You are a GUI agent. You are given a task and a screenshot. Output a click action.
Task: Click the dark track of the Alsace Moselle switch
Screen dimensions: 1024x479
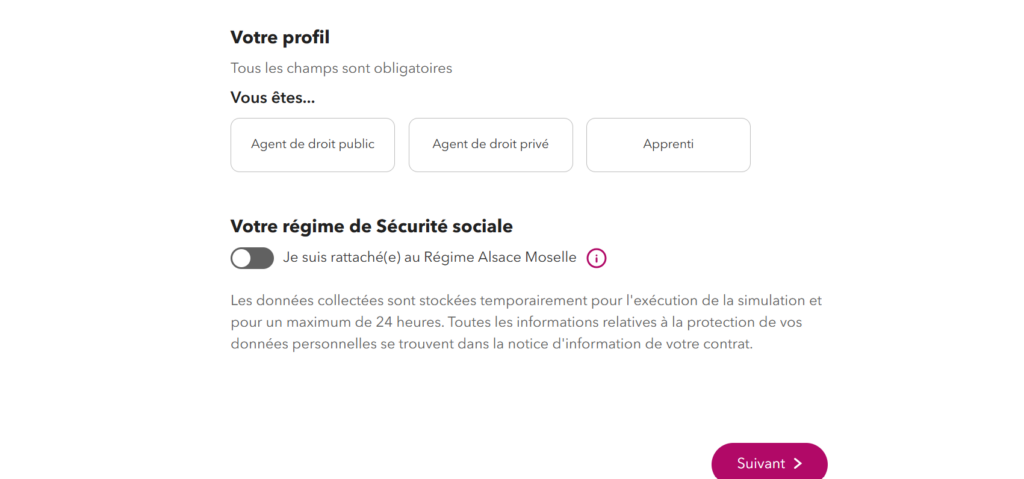click(x=263, y=259)
